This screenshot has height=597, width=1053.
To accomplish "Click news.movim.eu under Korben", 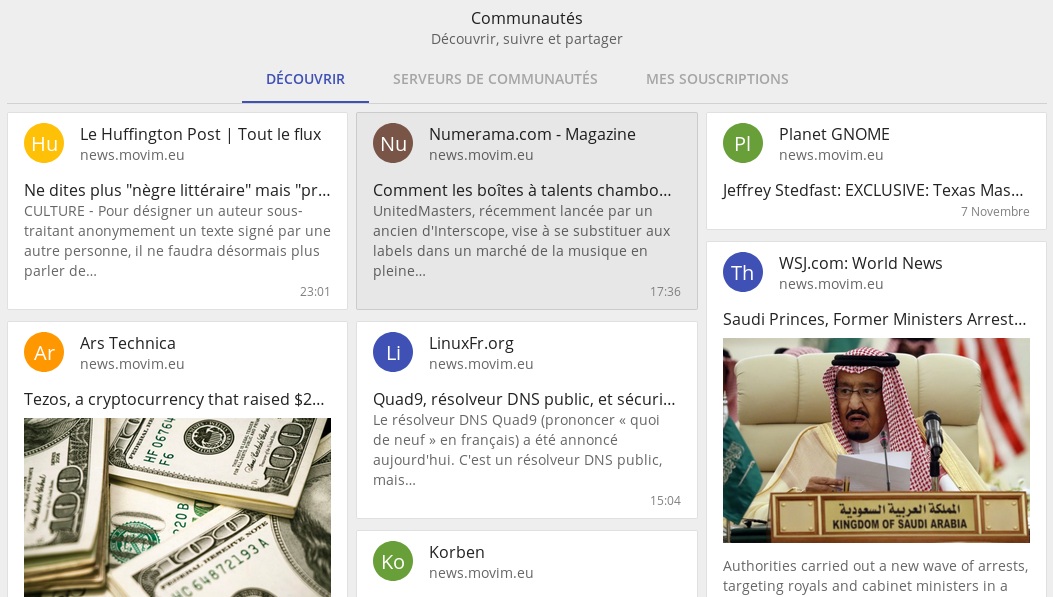I will pos(482,573).
